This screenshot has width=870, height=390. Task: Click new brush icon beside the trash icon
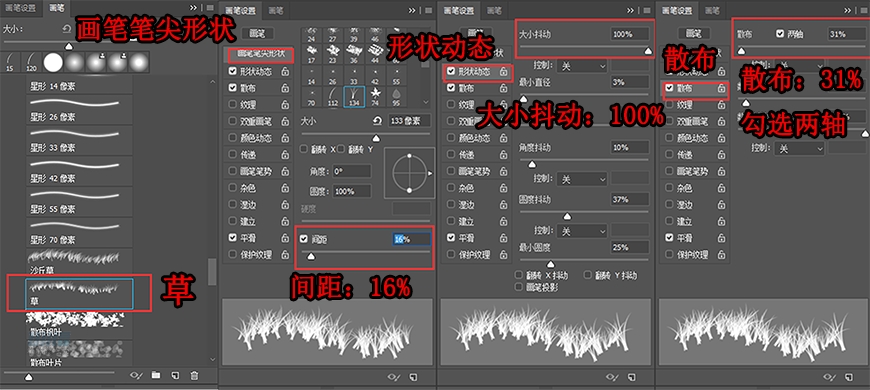175,376
